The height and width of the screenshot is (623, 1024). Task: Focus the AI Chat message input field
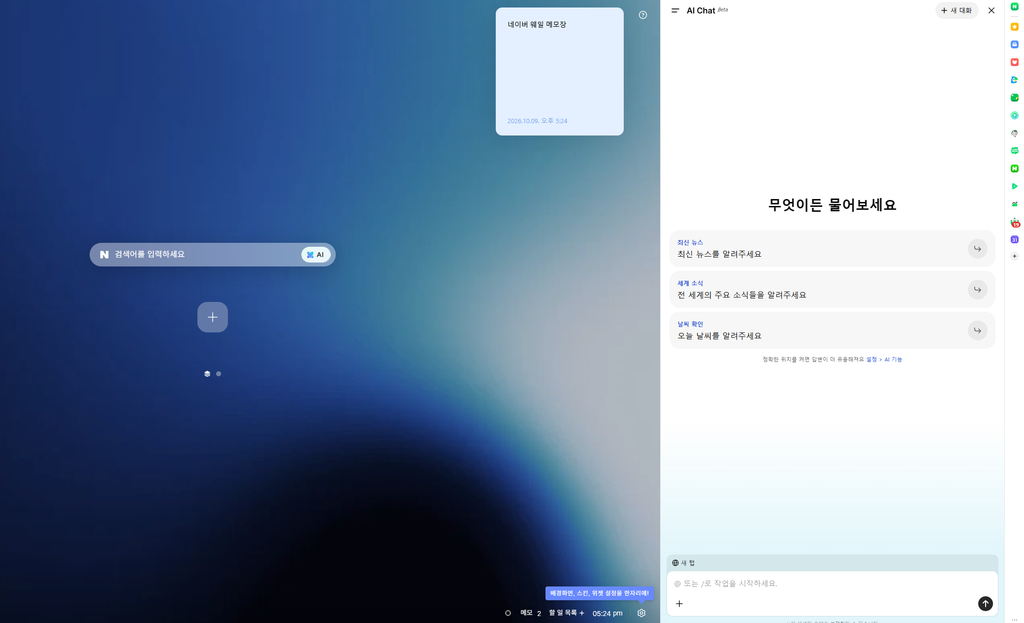coord(831,583)
